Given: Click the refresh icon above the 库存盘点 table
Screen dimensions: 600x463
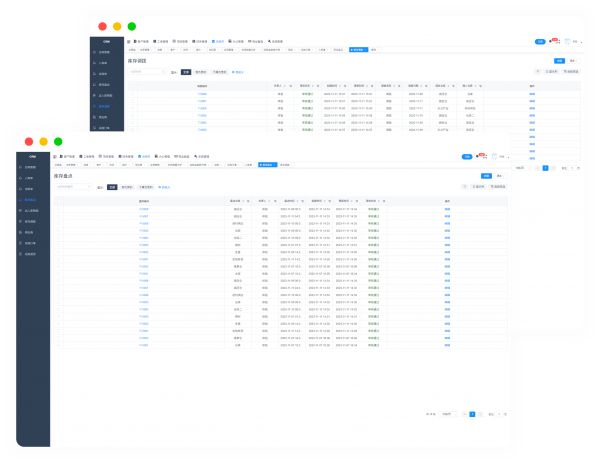Looking at the screenshot, I should click(463, 186).
